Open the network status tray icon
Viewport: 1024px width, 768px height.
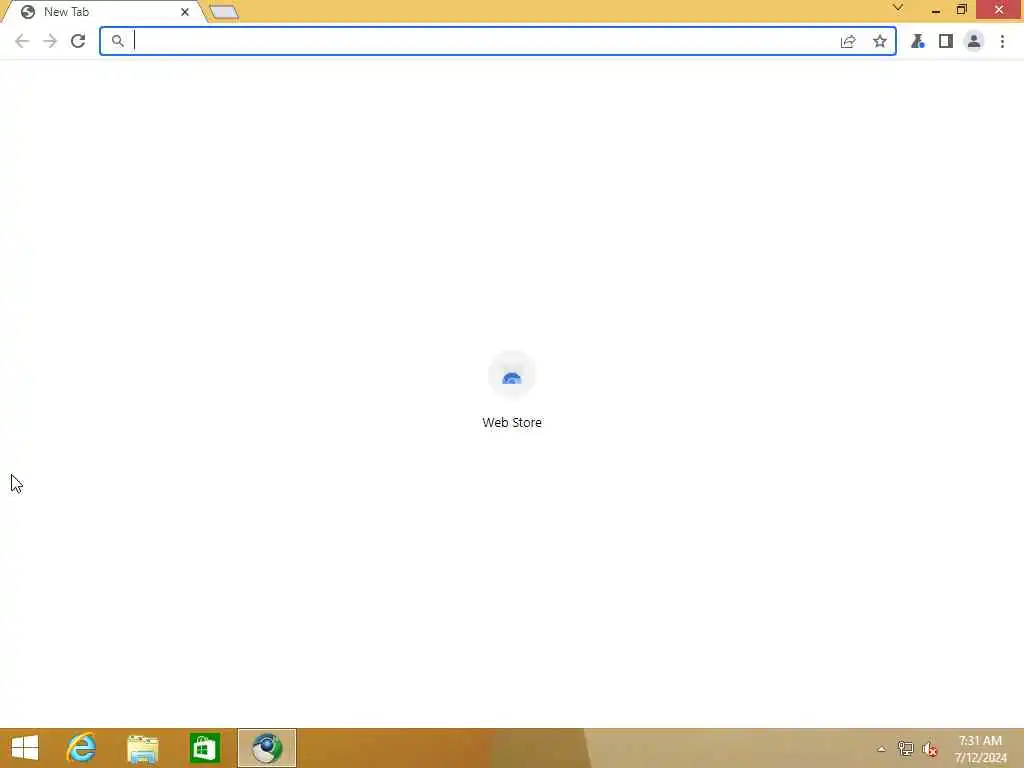tap(905, 748)
